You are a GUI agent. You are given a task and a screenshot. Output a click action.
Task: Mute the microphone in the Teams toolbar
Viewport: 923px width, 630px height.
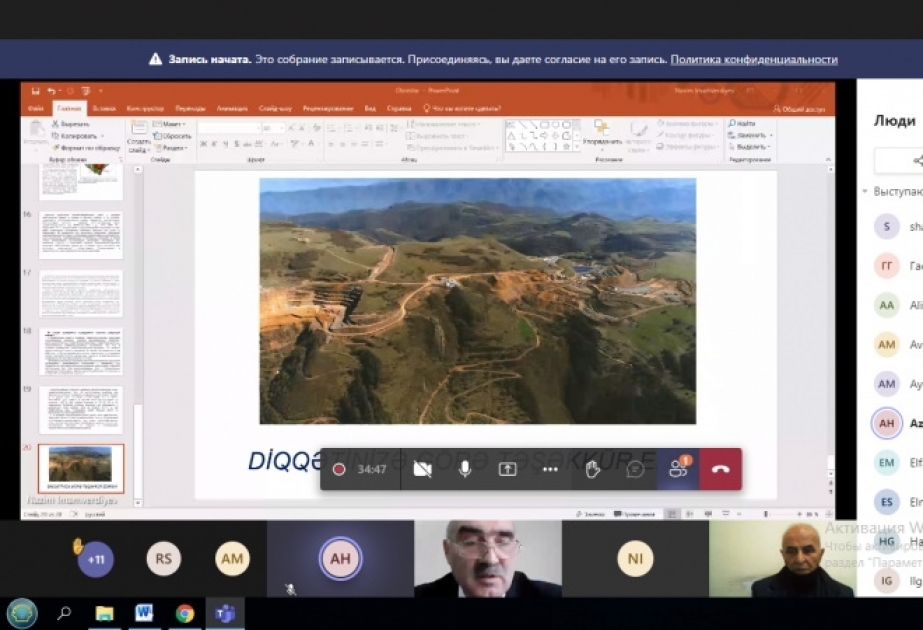point(465,469)
